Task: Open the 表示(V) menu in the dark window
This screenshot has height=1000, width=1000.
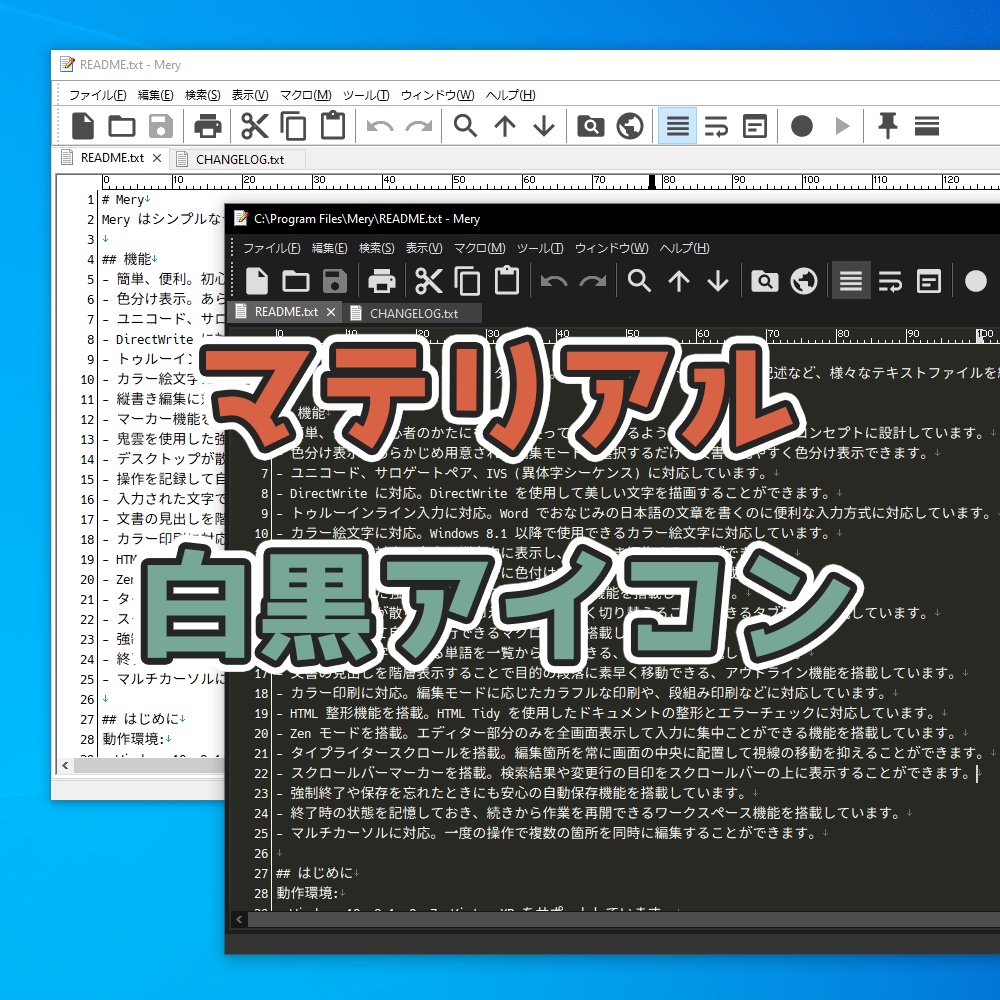Action: (x=424, y=248)
